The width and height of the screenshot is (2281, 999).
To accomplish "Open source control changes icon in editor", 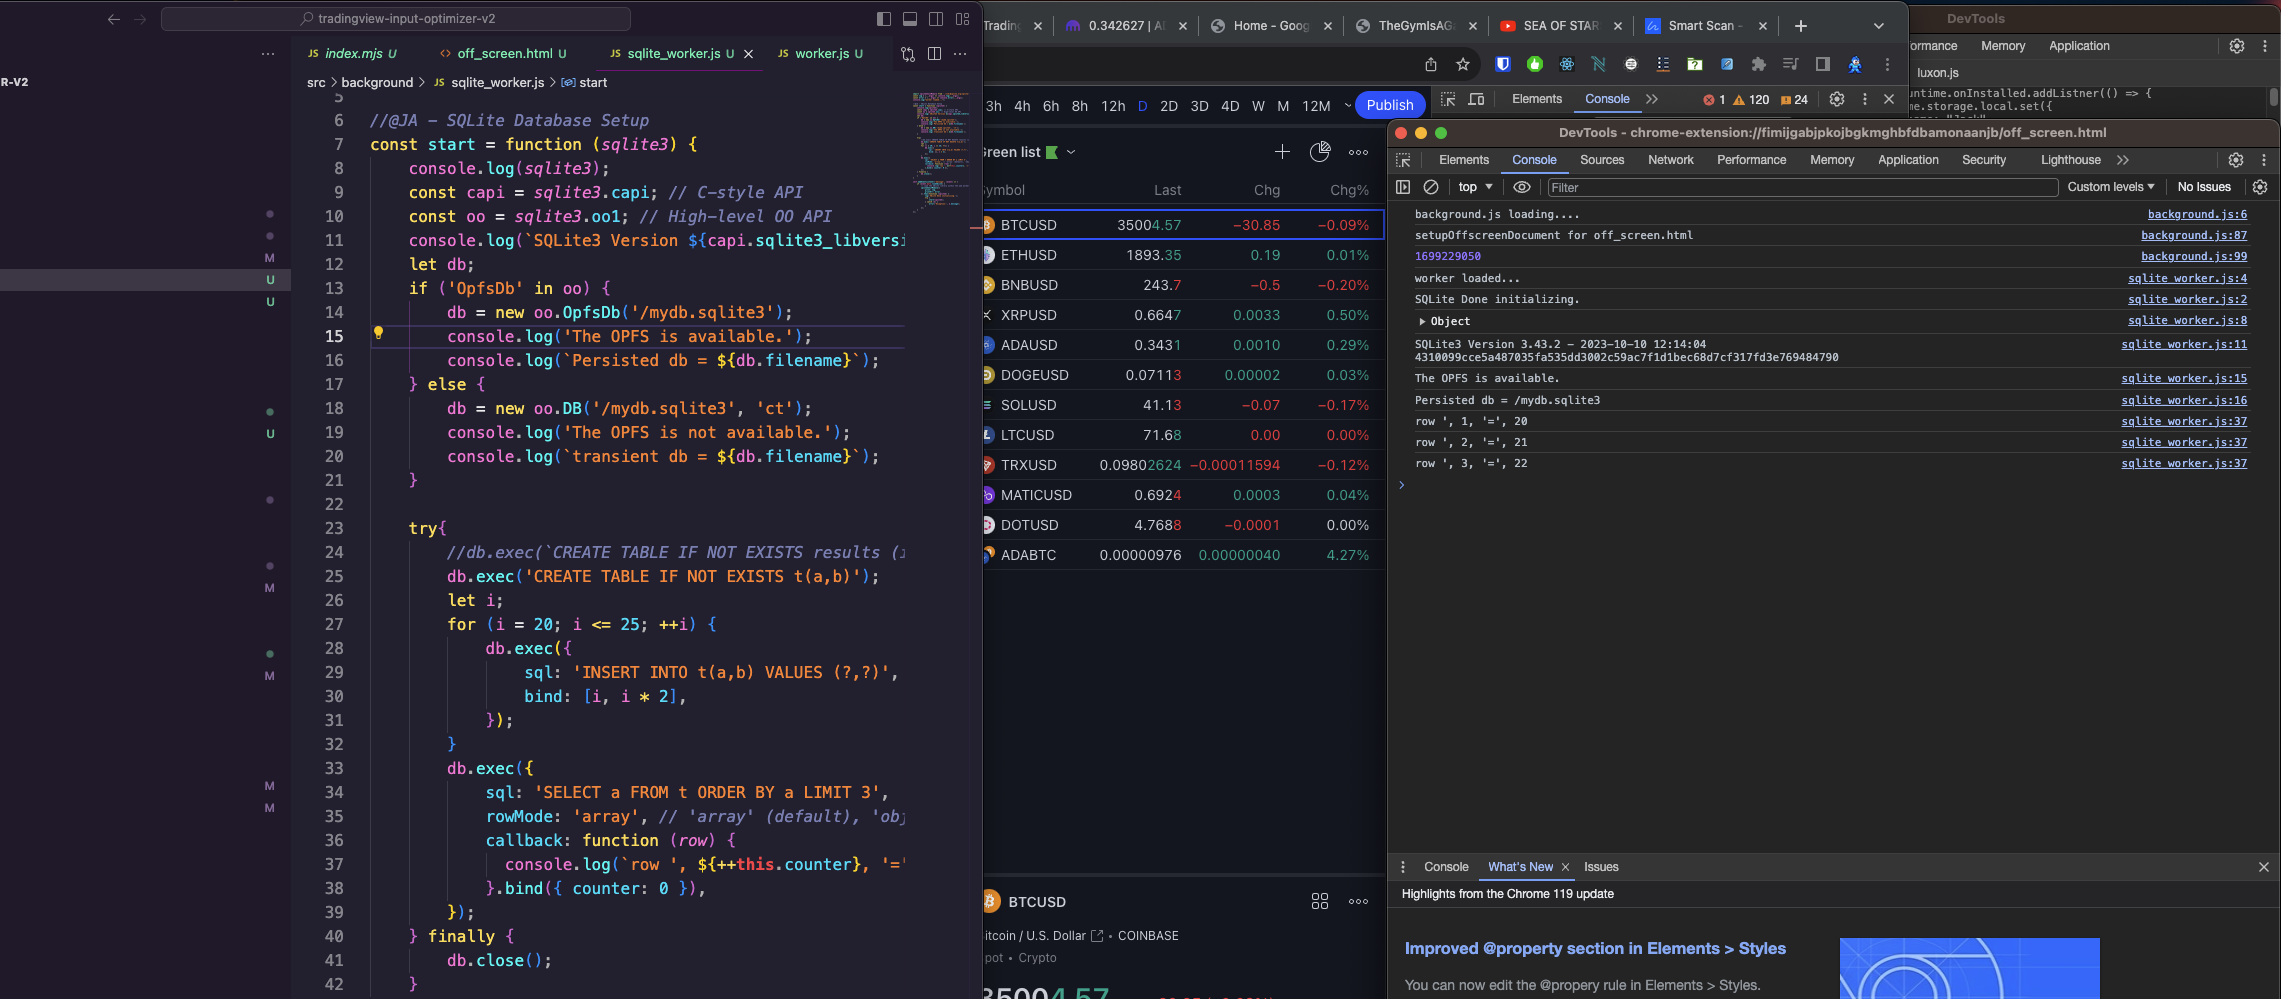I will pyautogui.click(x=908, y=54).
